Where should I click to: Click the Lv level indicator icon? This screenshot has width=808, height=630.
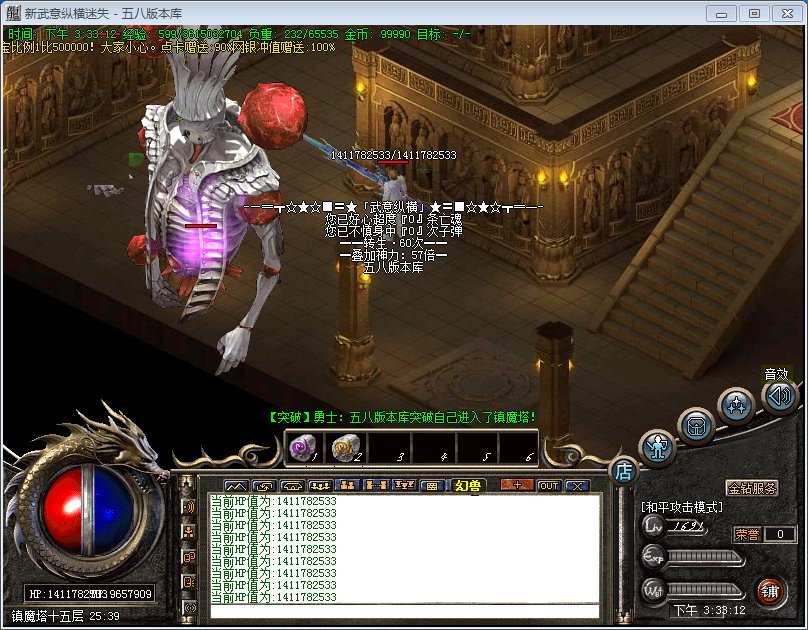pyautogui.click(x=653, y=526)
